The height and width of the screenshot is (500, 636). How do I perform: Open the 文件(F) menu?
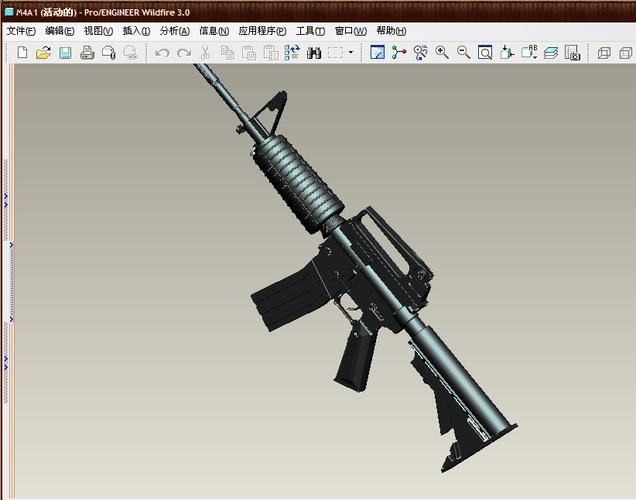click(21, 31)
